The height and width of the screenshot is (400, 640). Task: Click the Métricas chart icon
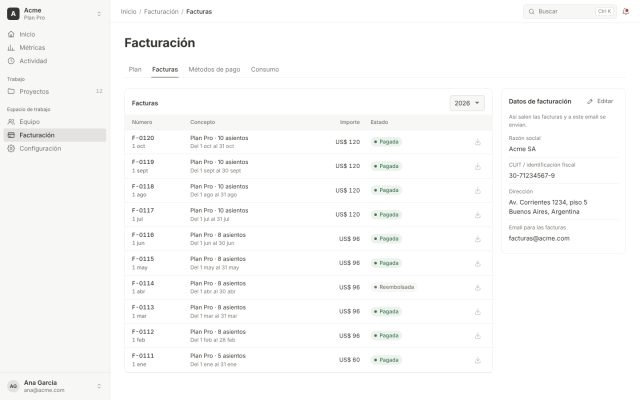11,48
